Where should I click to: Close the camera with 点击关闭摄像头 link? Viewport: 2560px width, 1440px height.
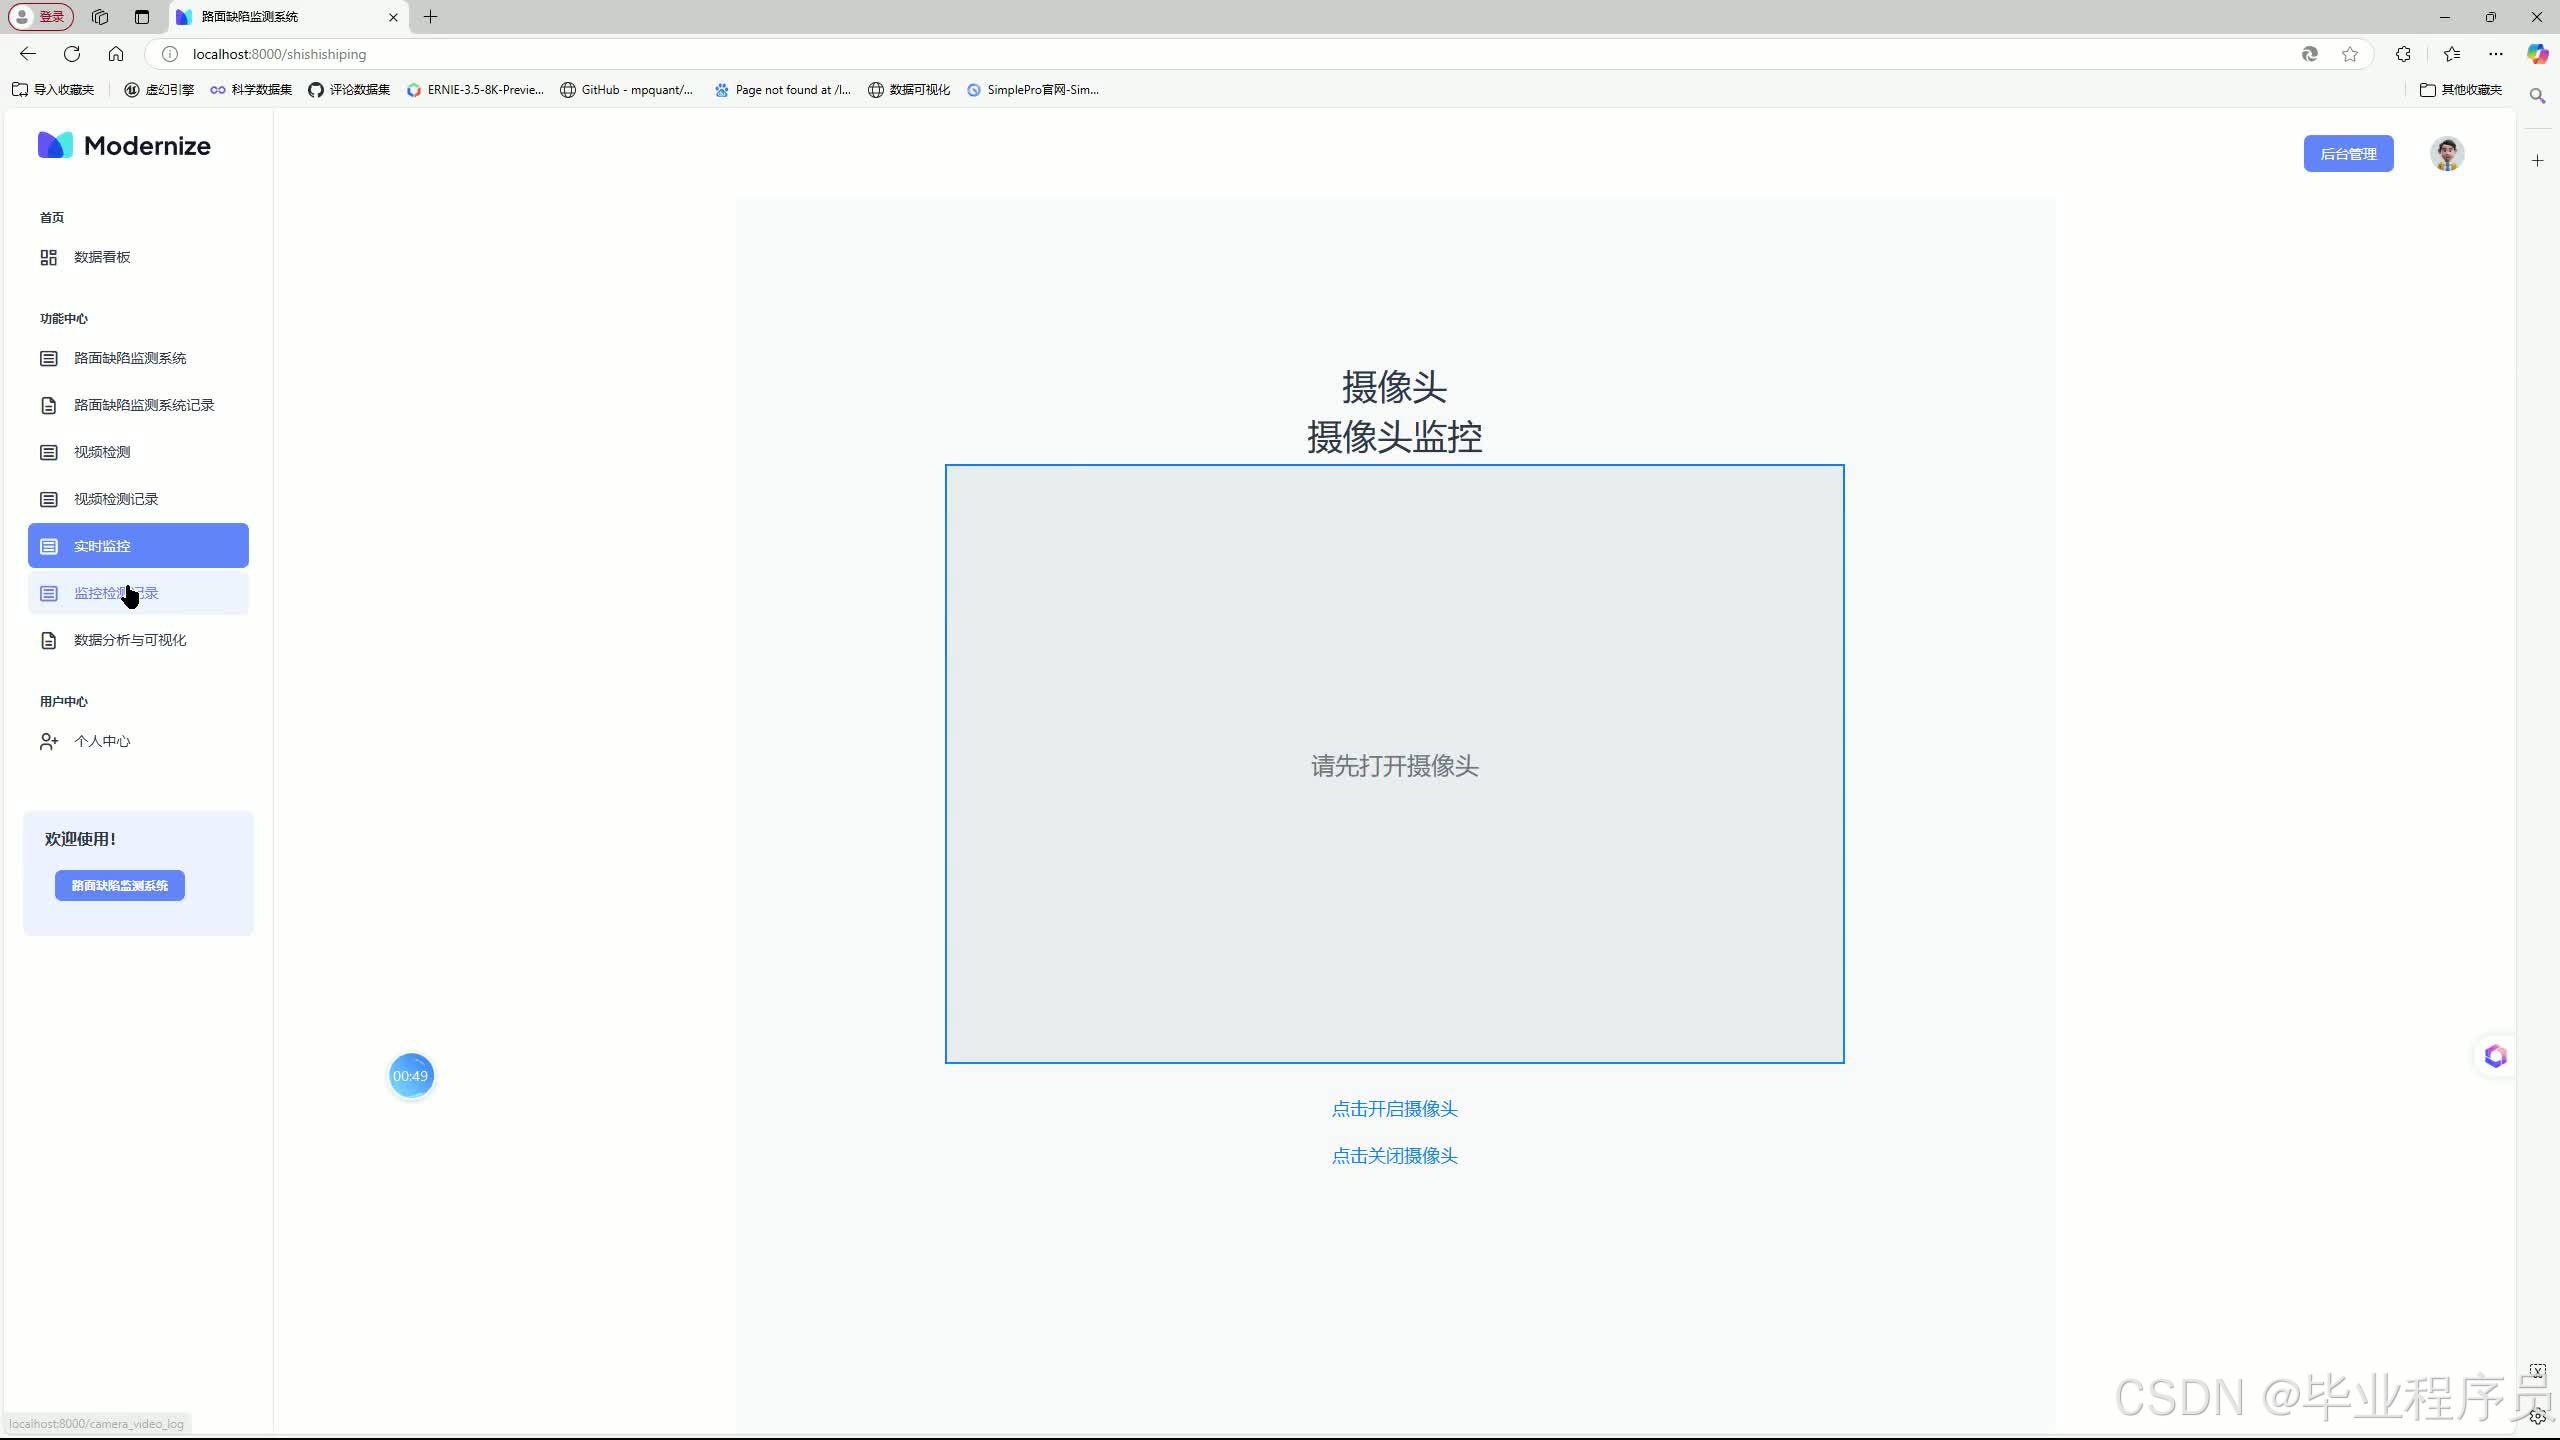pyautogui.click(x=1393, y=1155)
